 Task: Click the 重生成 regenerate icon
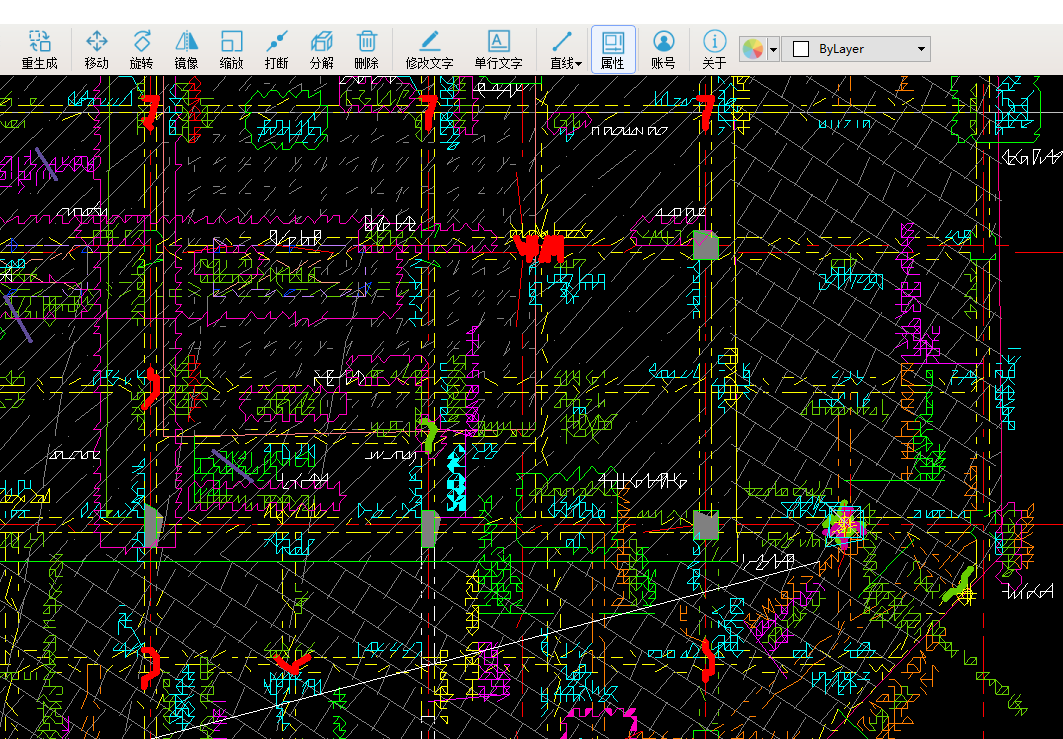(39, 41)
